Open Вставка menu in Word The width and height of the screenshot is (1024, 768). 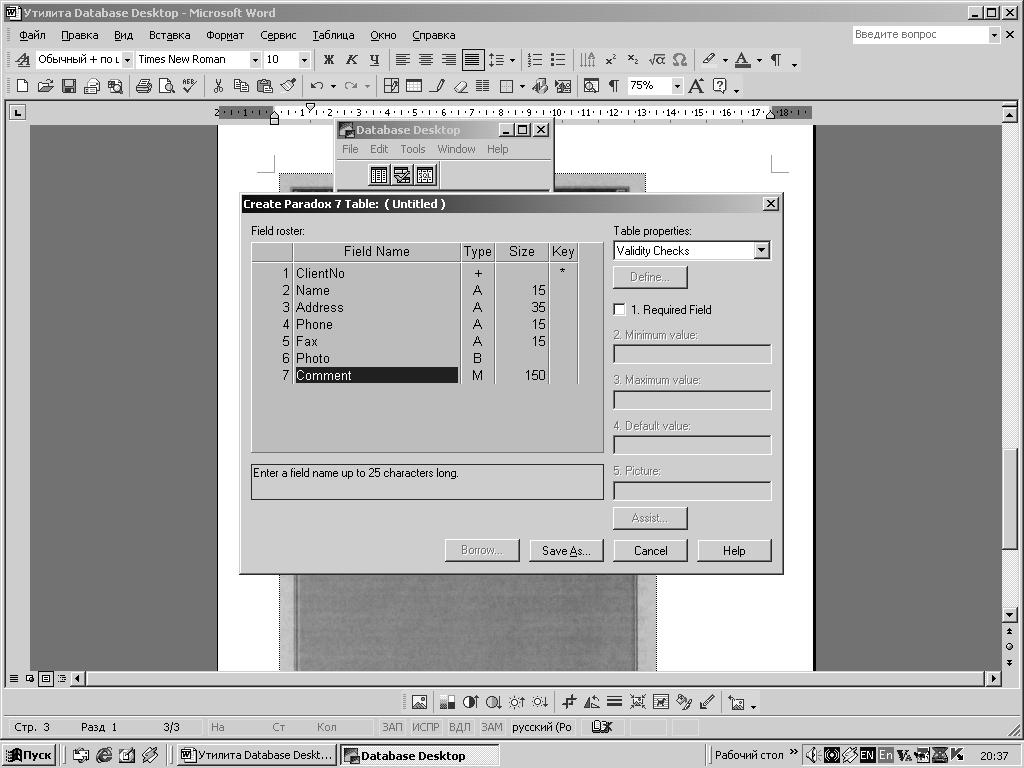(169, 35)
